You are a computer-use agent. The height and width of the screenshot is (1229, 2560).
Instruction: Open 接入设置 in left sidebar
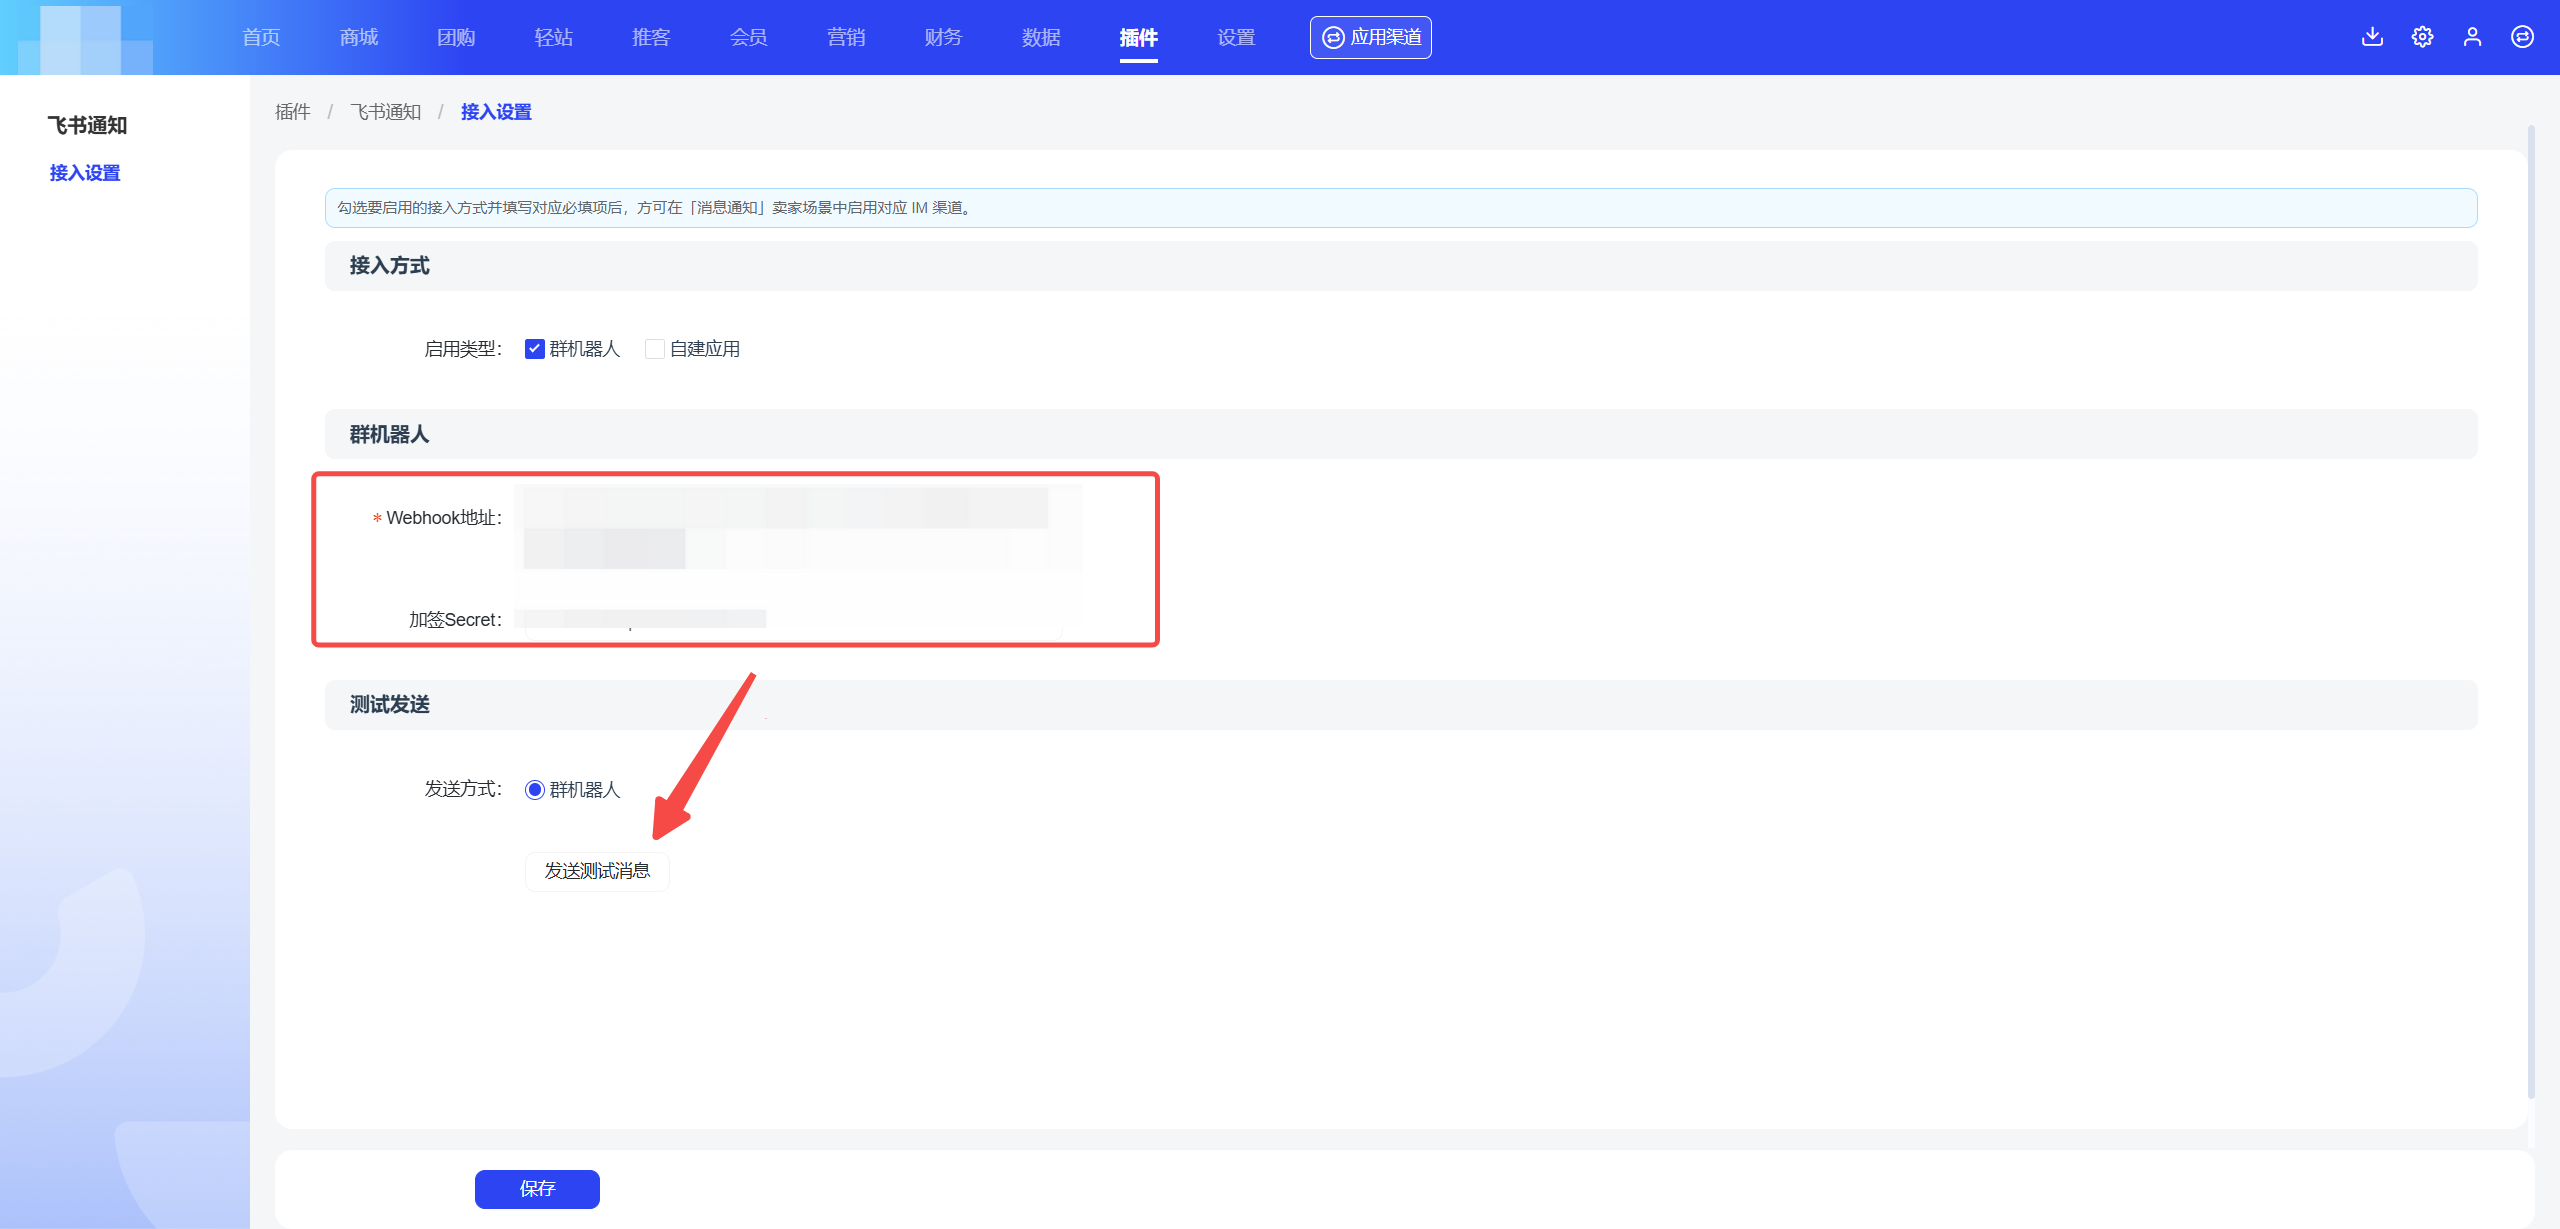click(85, 173)
